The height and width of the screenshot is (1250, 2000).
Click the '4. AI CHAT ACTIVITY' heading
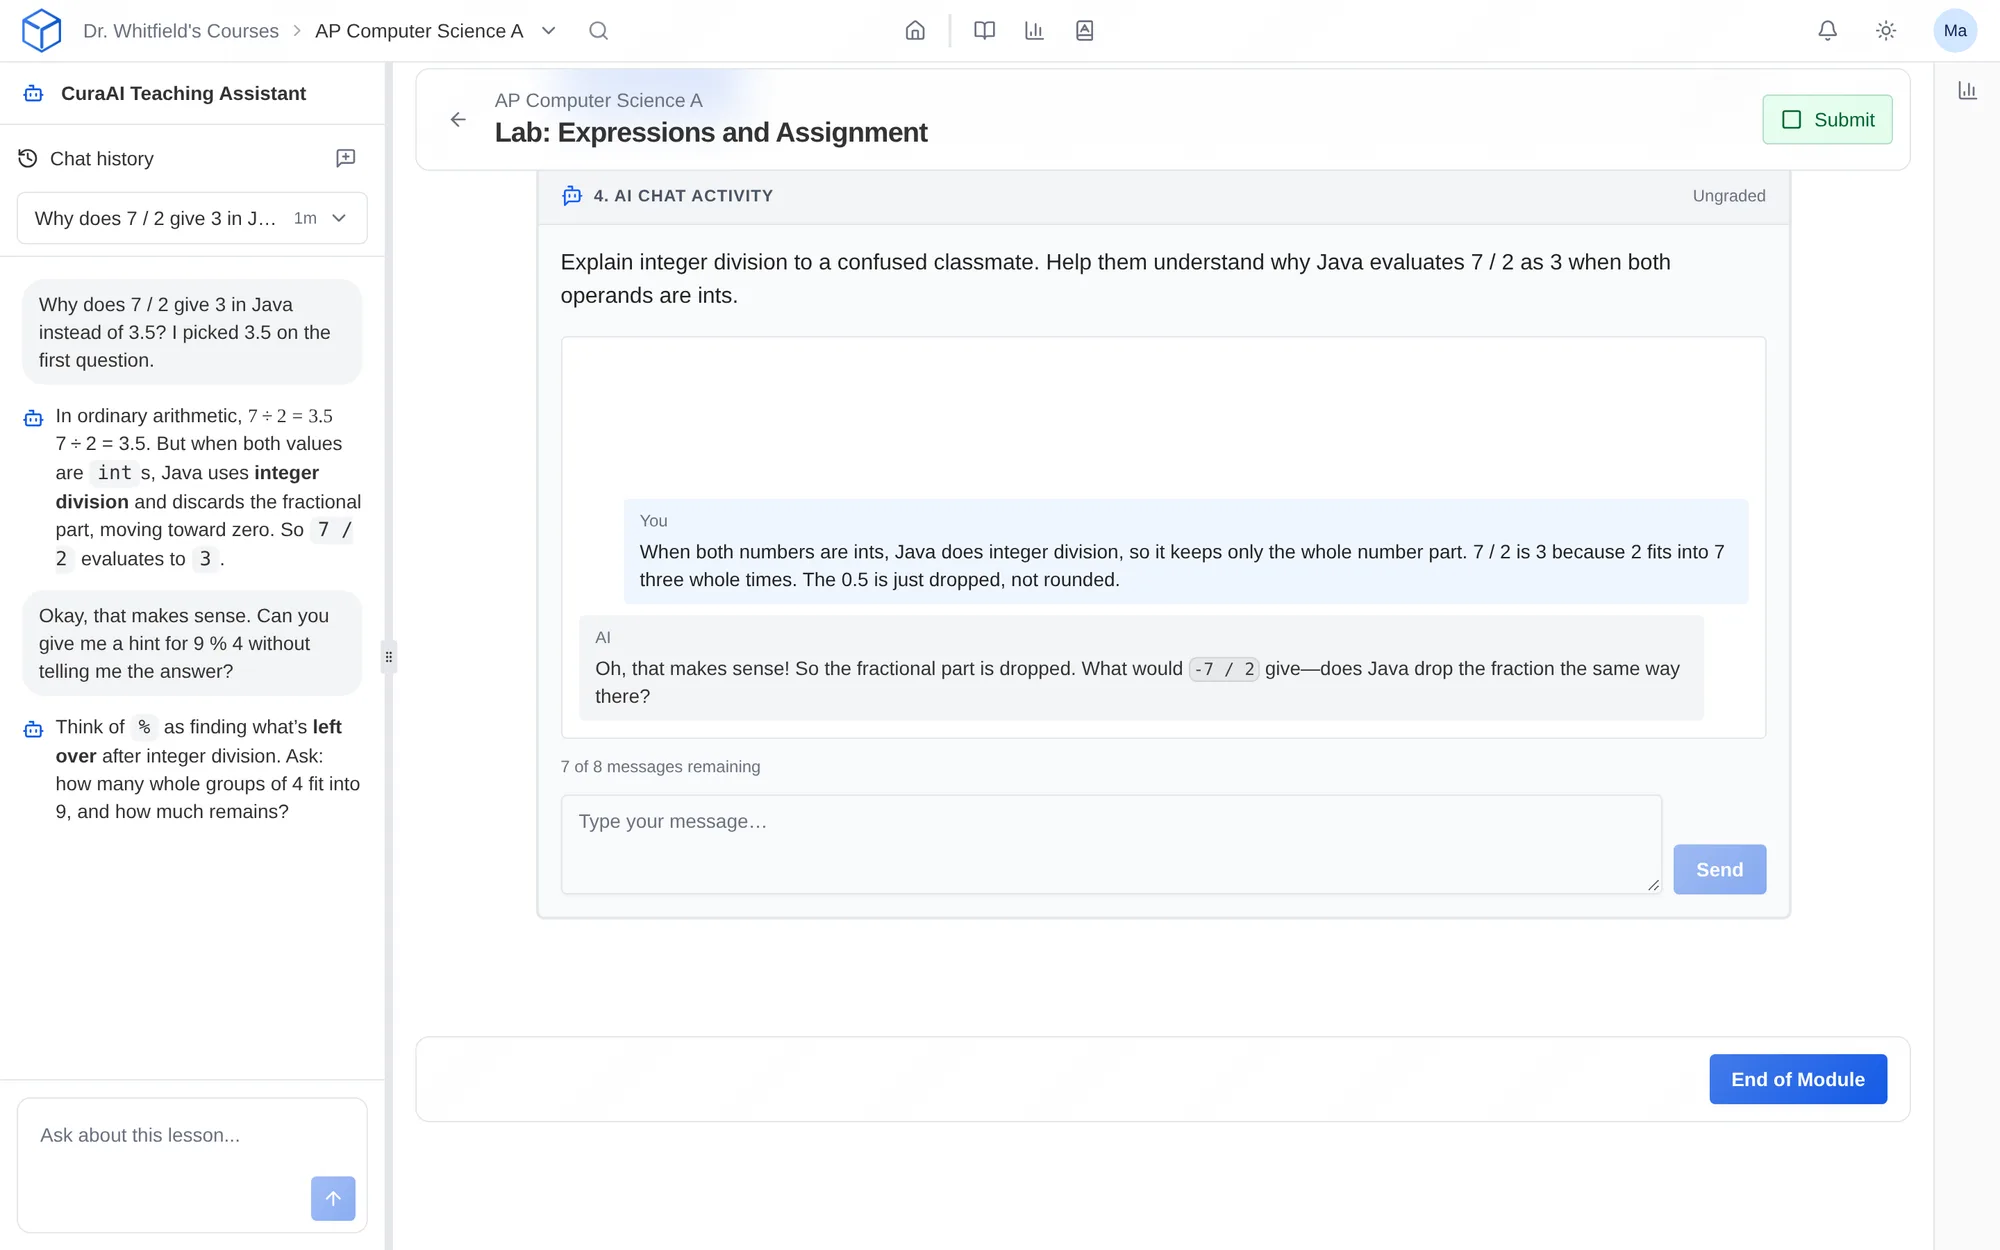(x=683, y=196)
